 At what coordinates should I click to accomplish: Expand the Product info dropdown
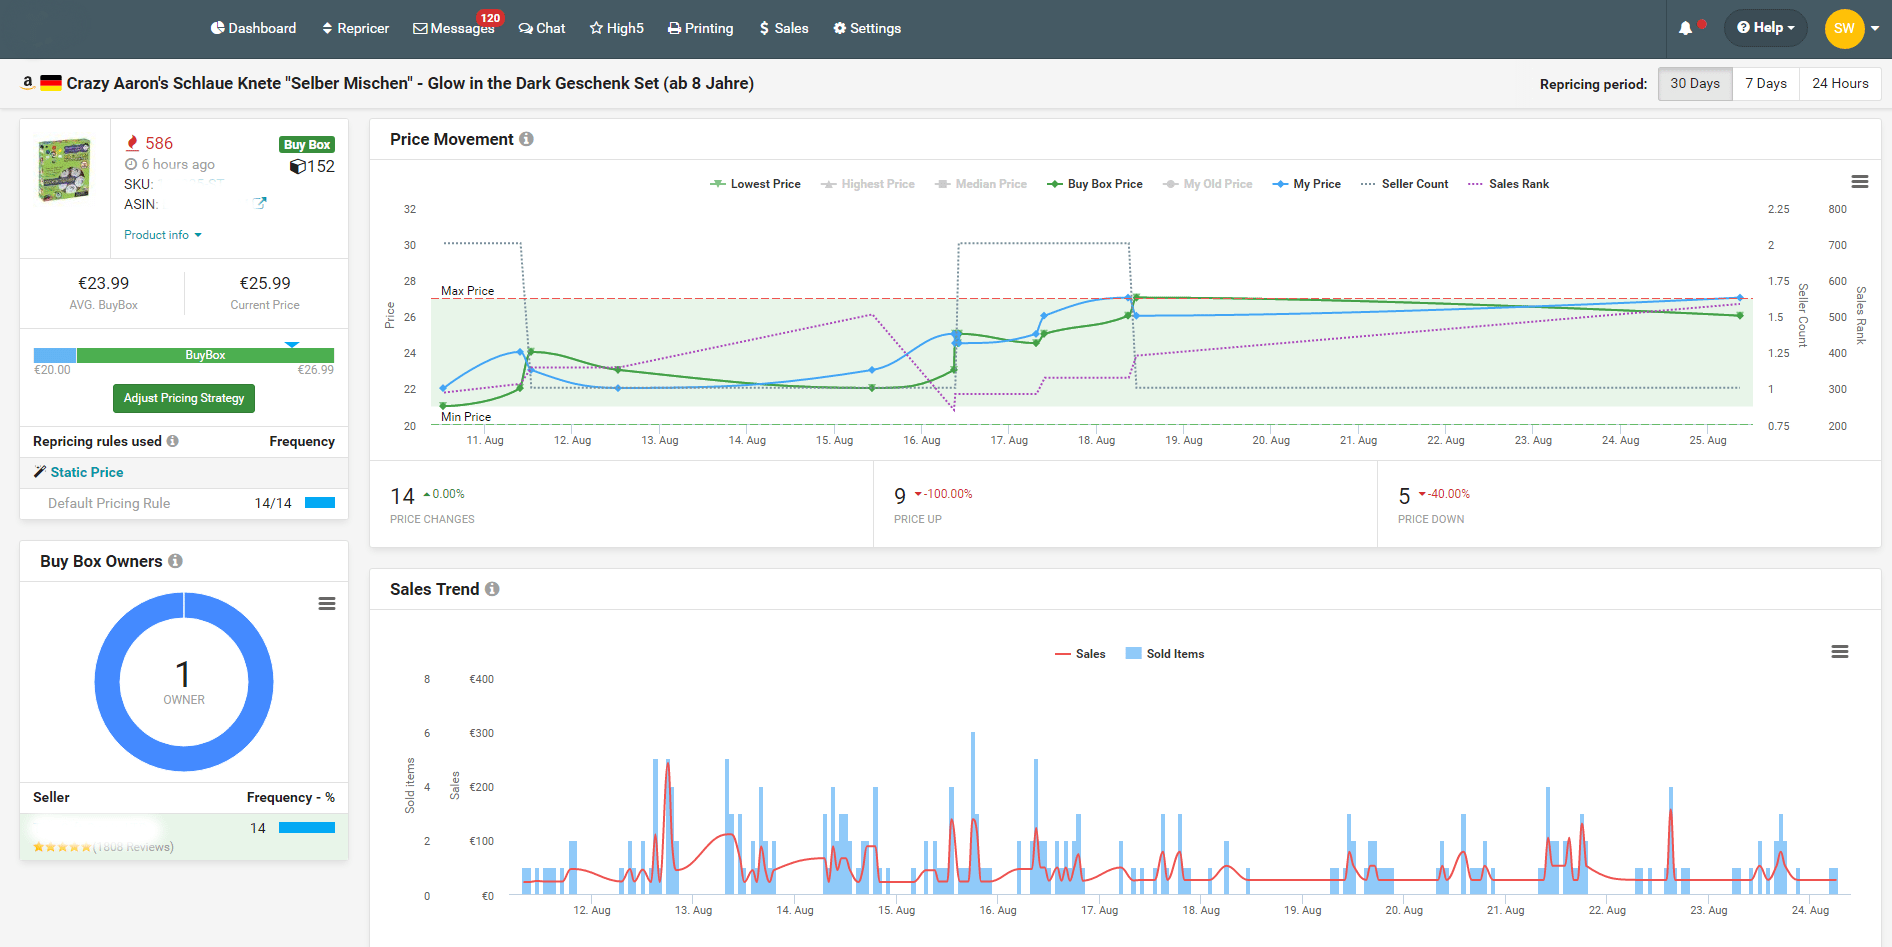tap(163, 235)
